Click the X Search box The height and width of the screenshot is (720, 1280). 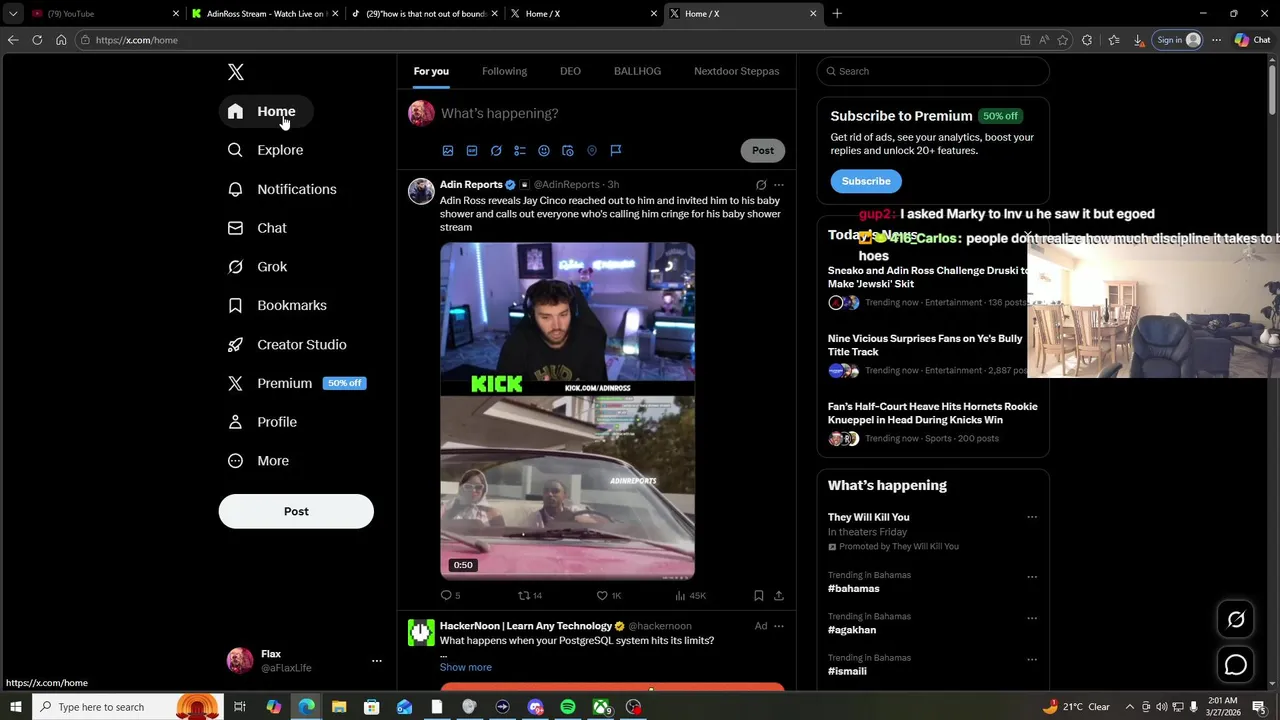933,71
